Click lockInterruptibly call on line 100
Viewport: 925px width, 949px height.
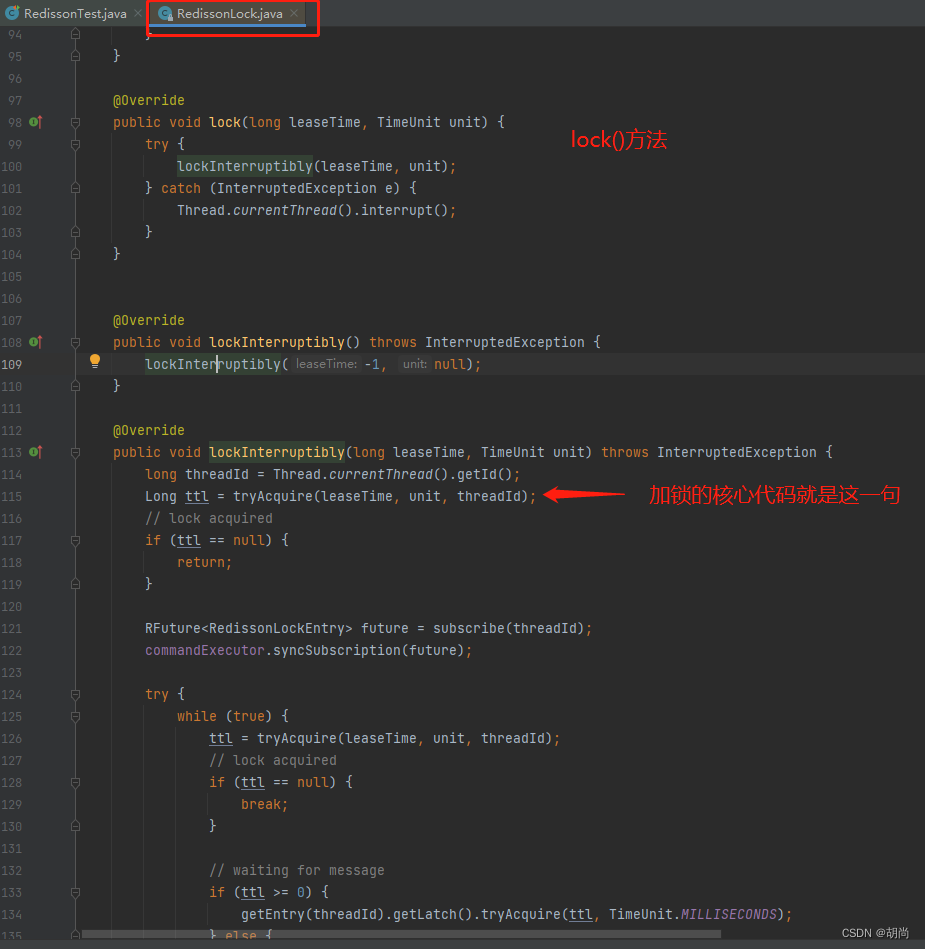coord(245,166)
